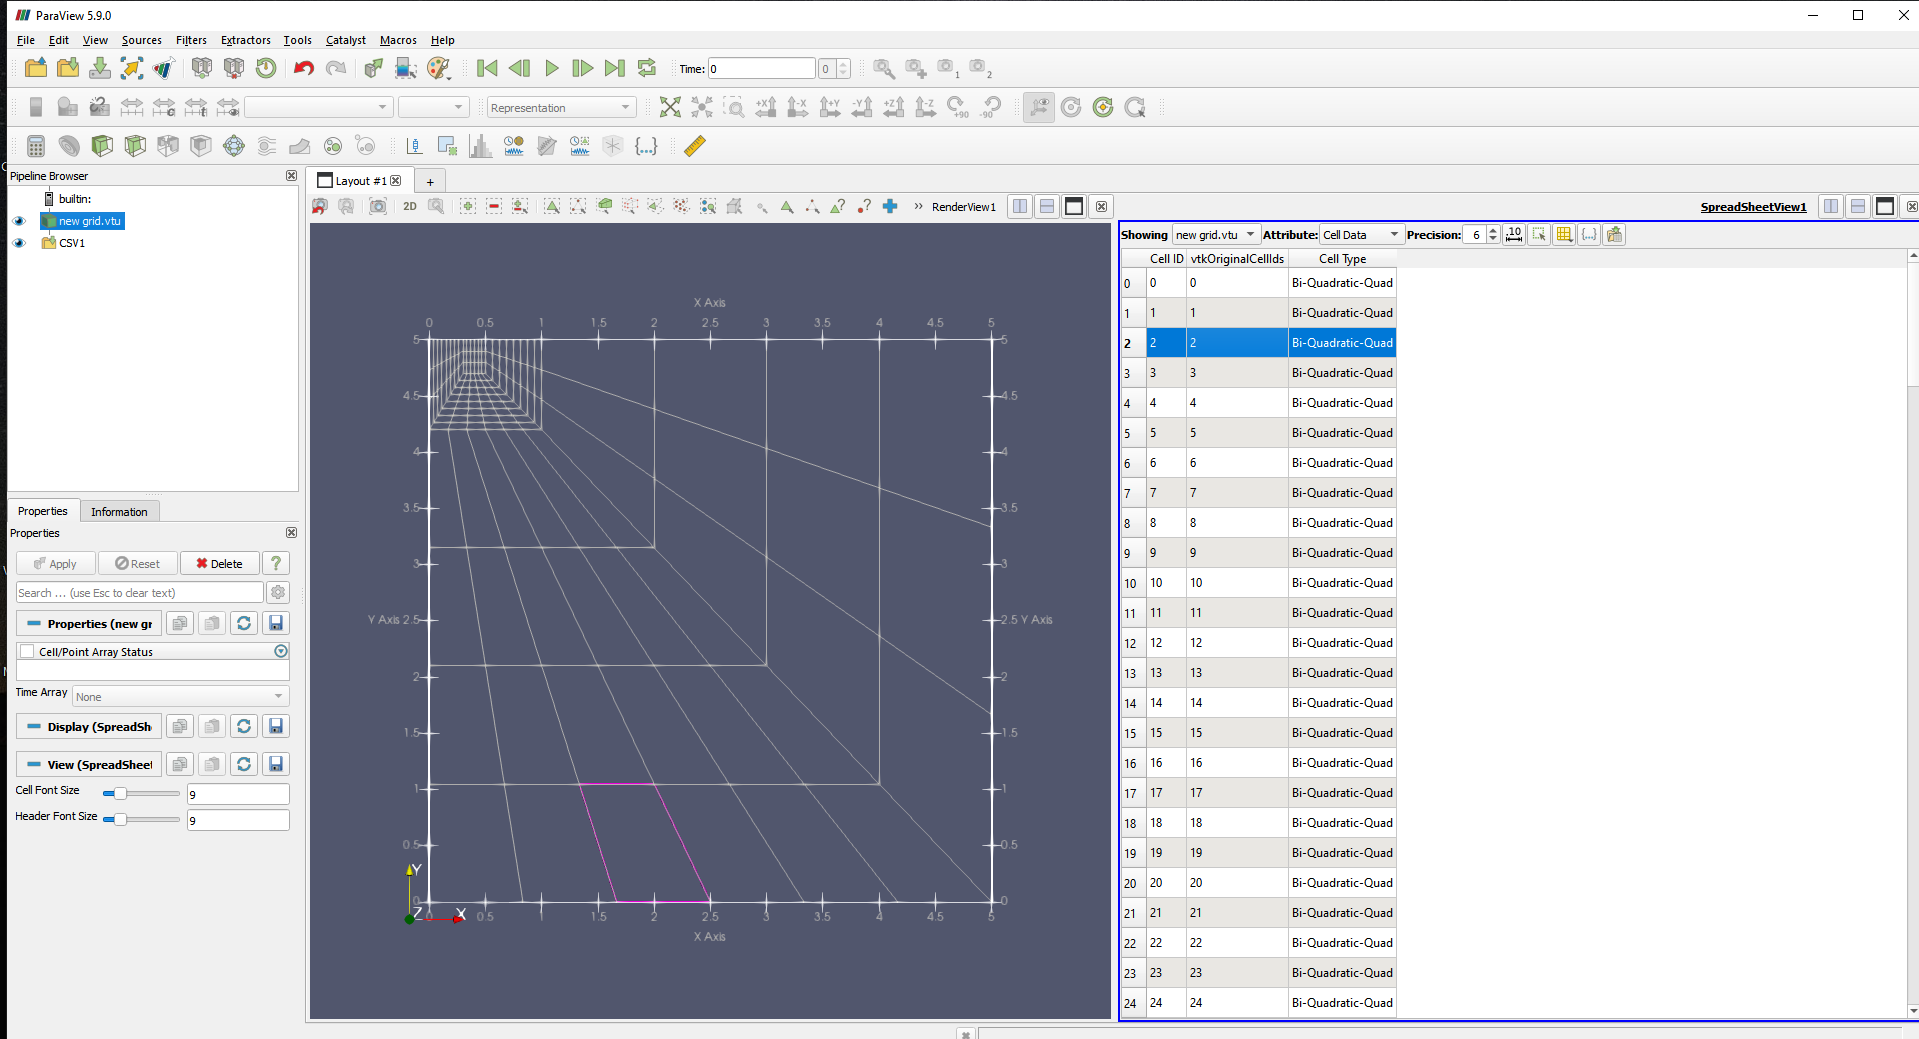1919x1039 pixels.
Task: Open the Filters menu
Action: tap(191, 40)
